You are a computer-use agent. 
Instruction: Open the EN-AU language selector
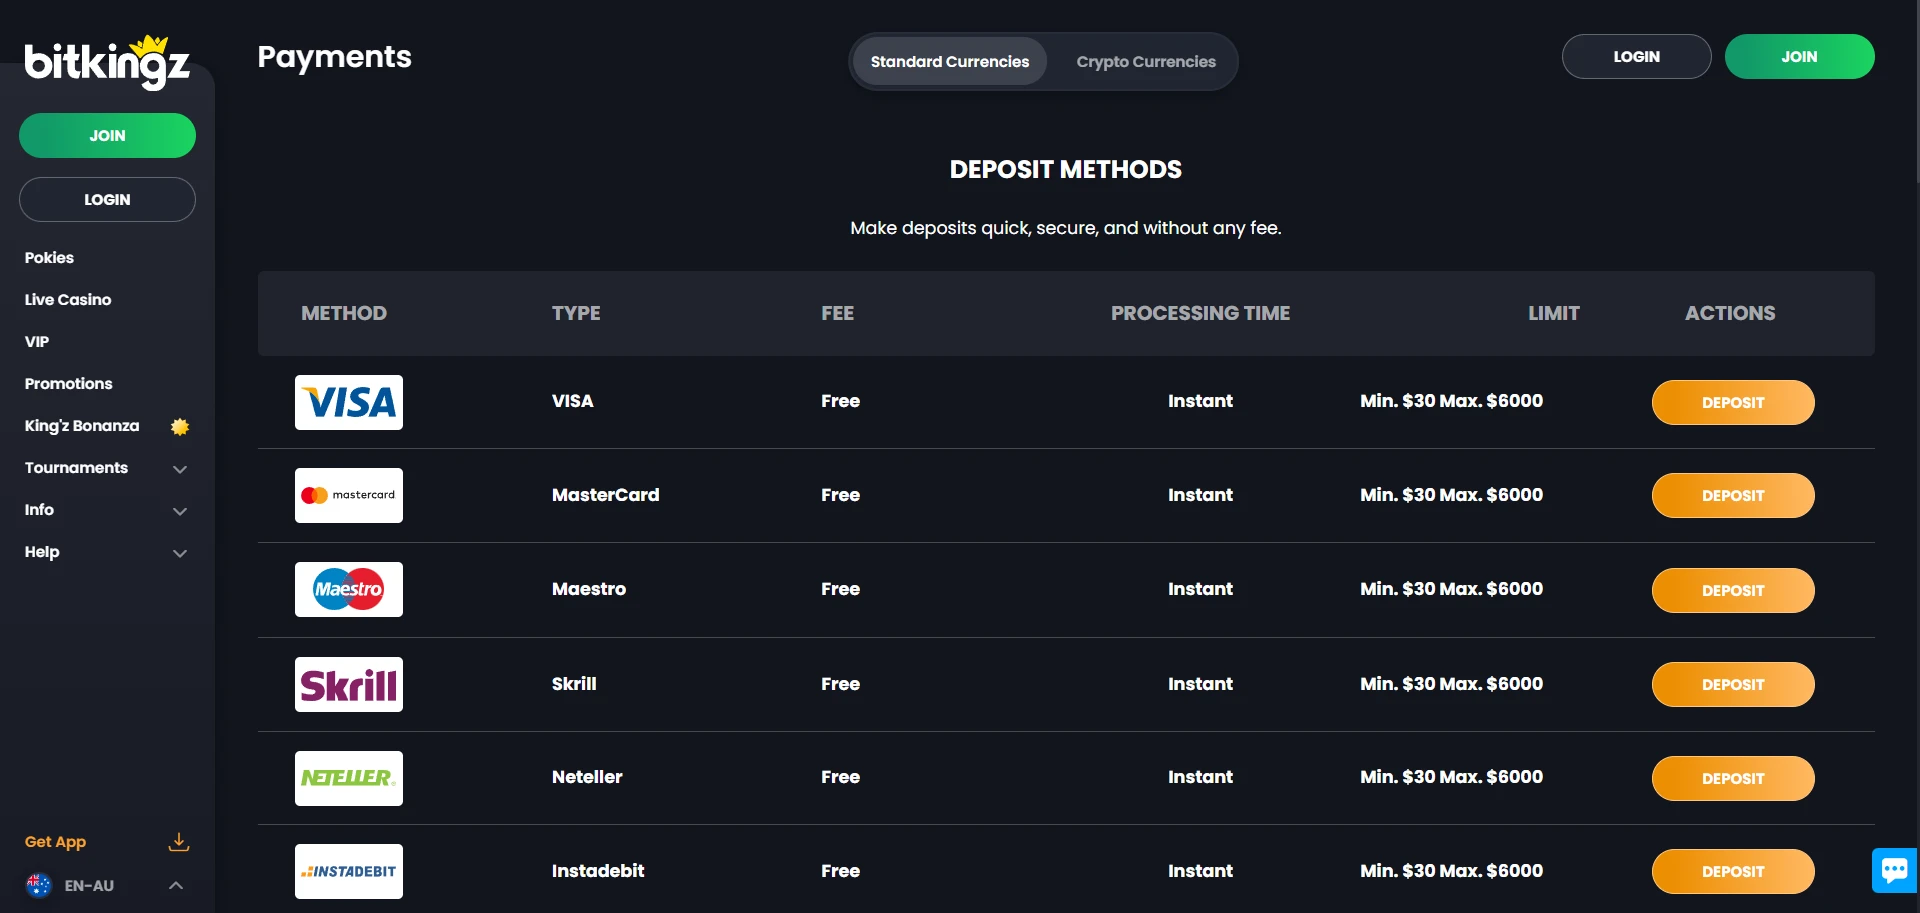pos(107,885)
